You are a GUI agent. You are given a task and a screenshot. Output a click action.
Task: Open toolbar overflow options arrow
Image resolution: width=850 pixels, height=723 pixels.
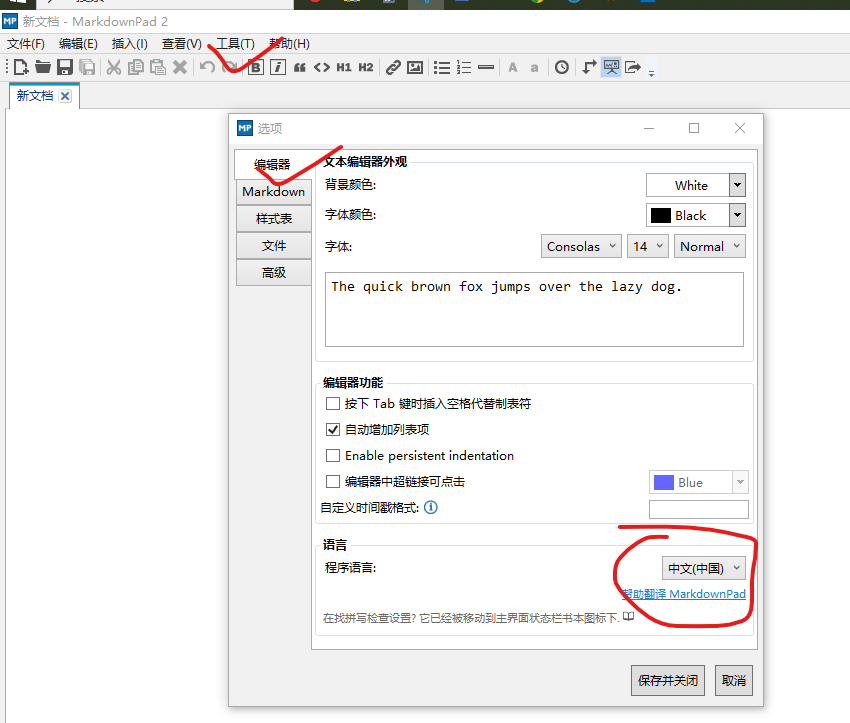tap(652, 73)
